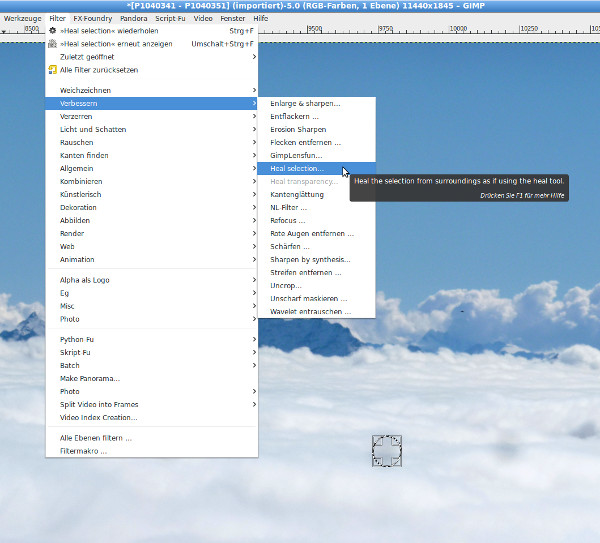
Task: Choose Sharpen by synthesis... filter
Action: click(x=316, y=259)
